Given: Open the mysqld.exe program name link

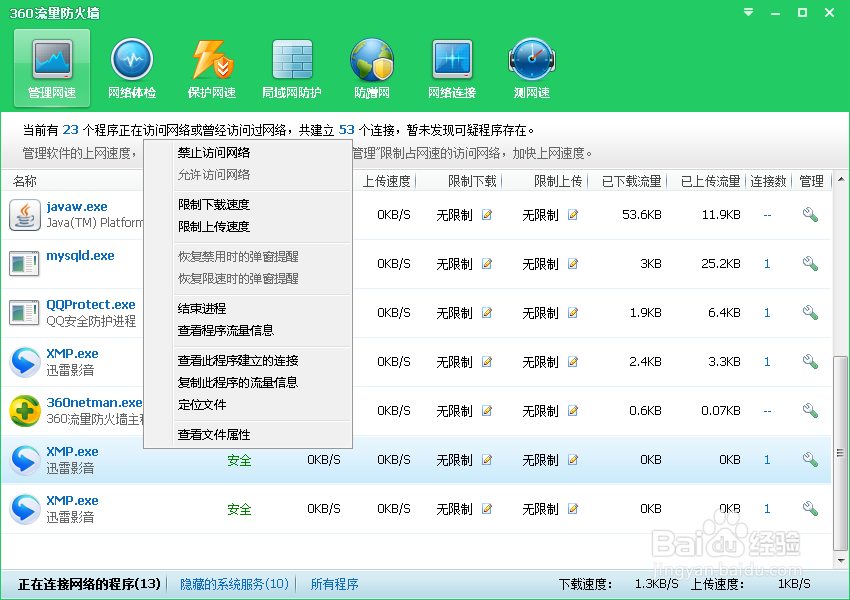Looking at the screenshot, I should click(80, 255).
